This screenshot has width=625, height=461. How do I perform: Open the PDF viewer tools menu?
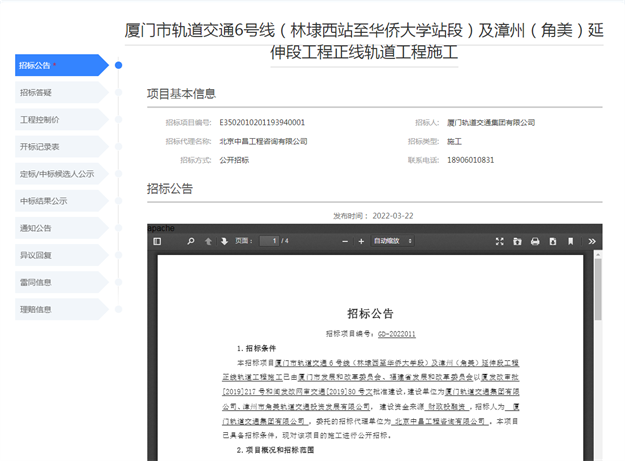pyautogui.click(x=592, y=241)
